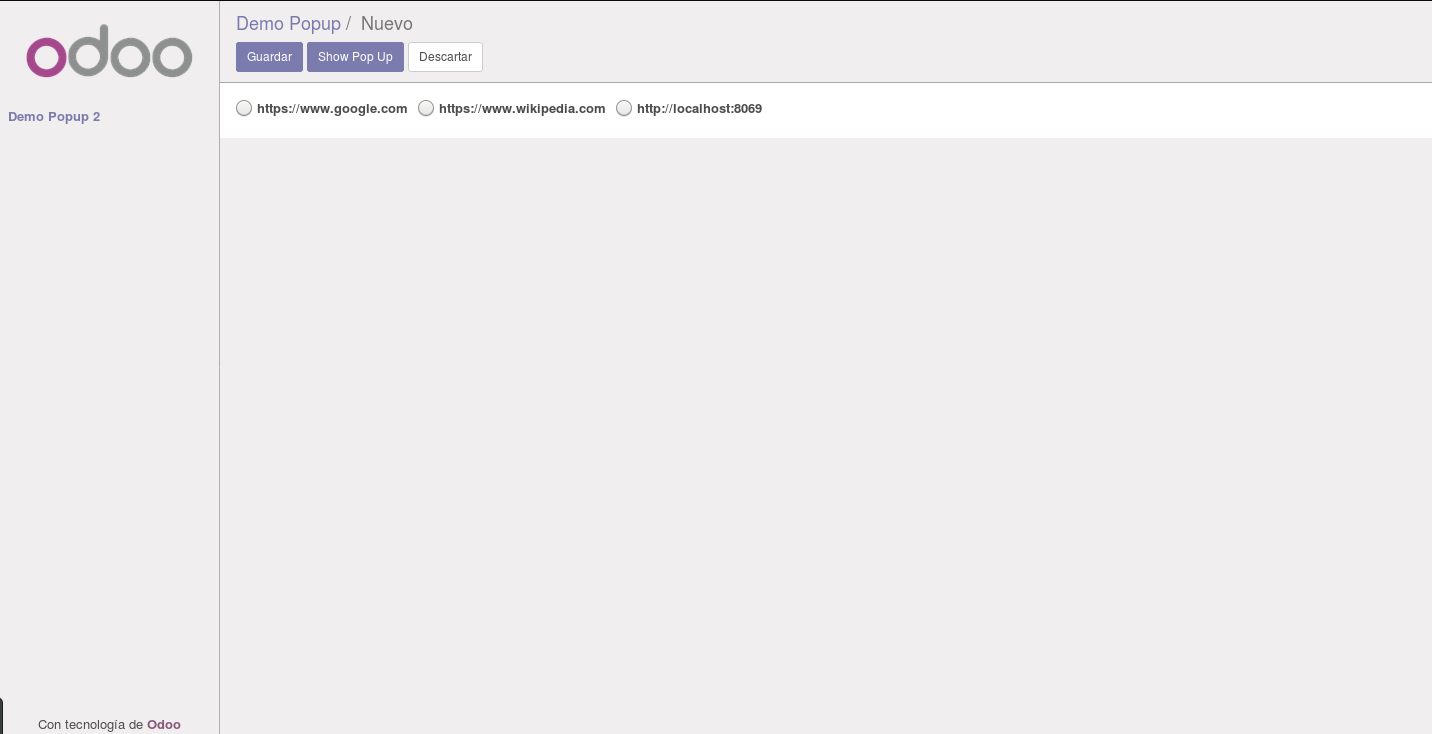Click the http://localhost:8069 label text
This screenshot has height=734, width=1432.
click(x=699, y=109)
